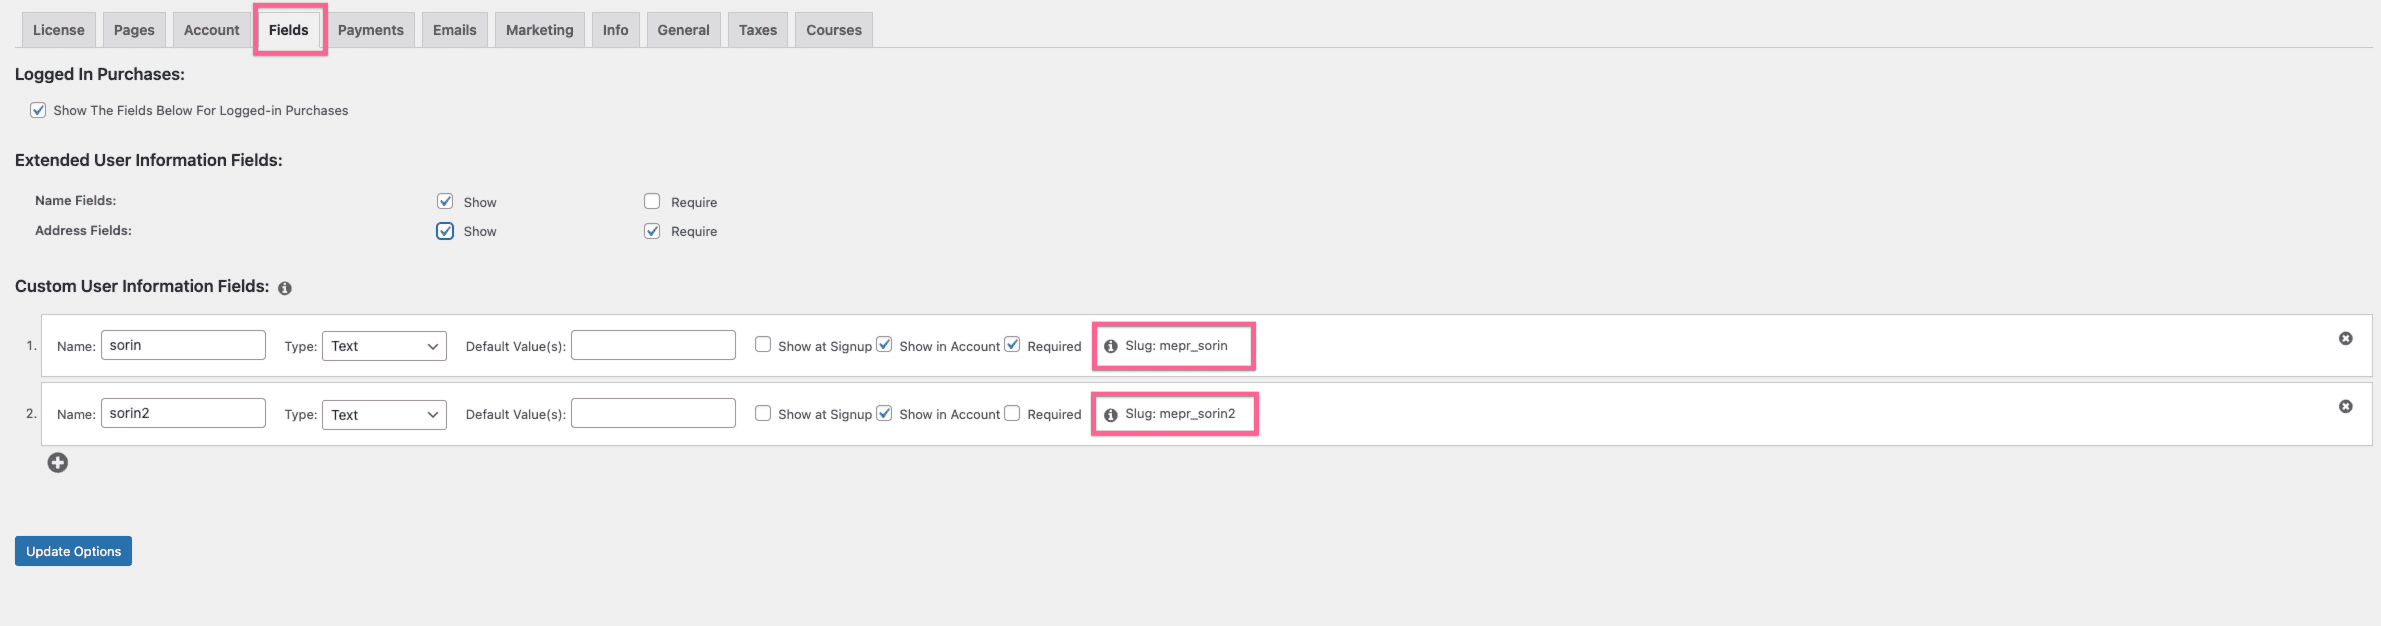2381x626 pixels.
Task: Click info icon next to Slug: mepr_sorin
Action: (x=1110, y=346)
